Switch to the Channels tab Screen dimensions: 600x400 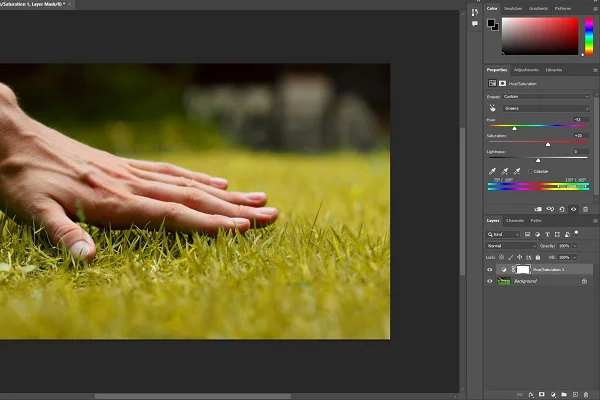pos(515,220)
